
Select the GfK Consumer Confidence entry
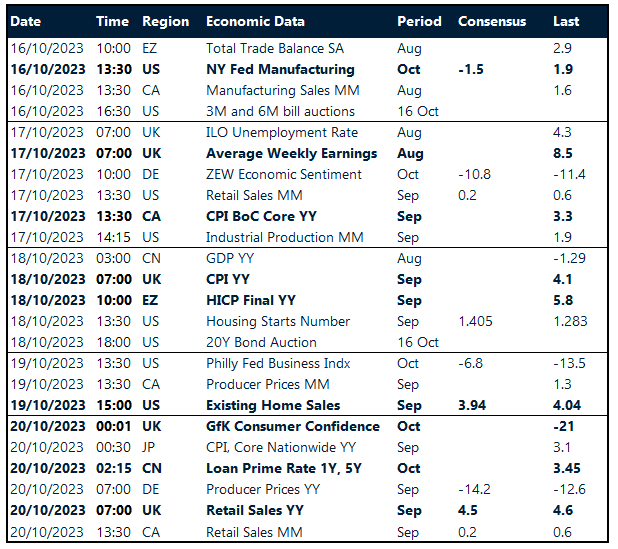click(x=292, y=426)
